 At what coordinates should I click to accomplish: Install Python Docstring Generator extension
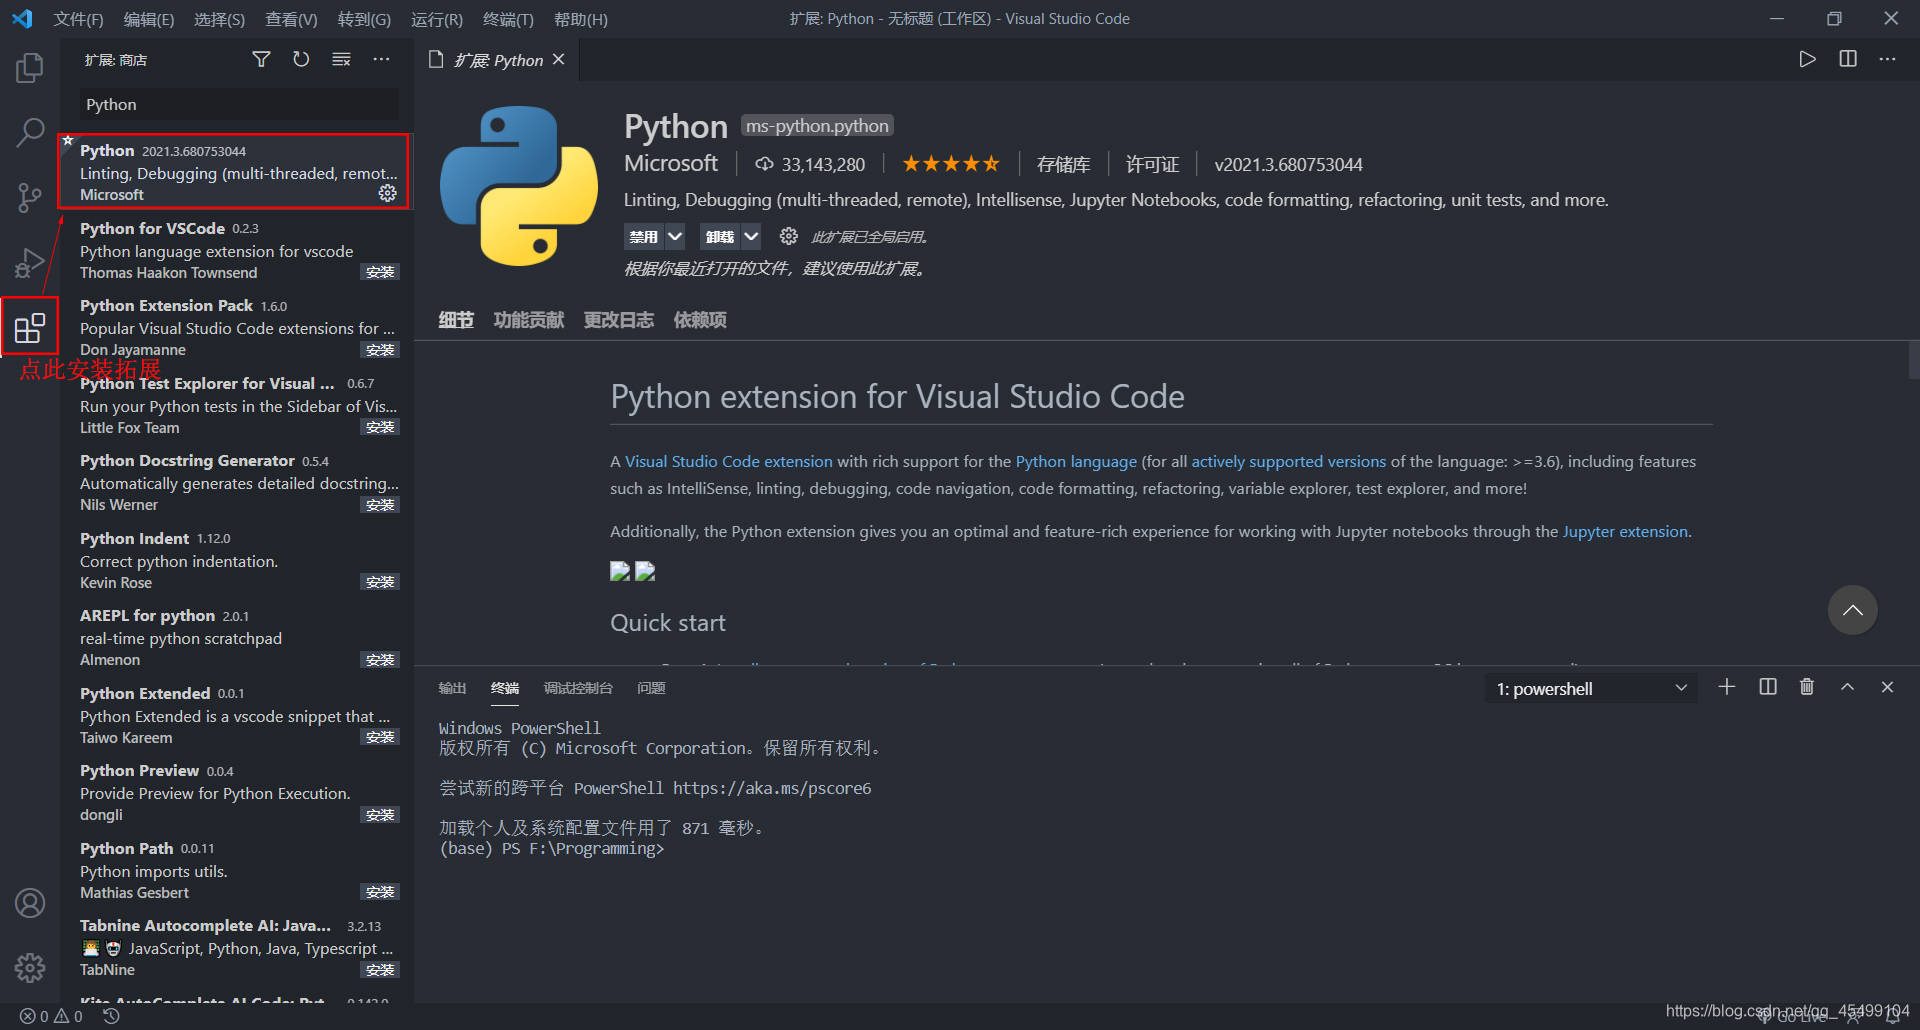[x=380, y=505]
